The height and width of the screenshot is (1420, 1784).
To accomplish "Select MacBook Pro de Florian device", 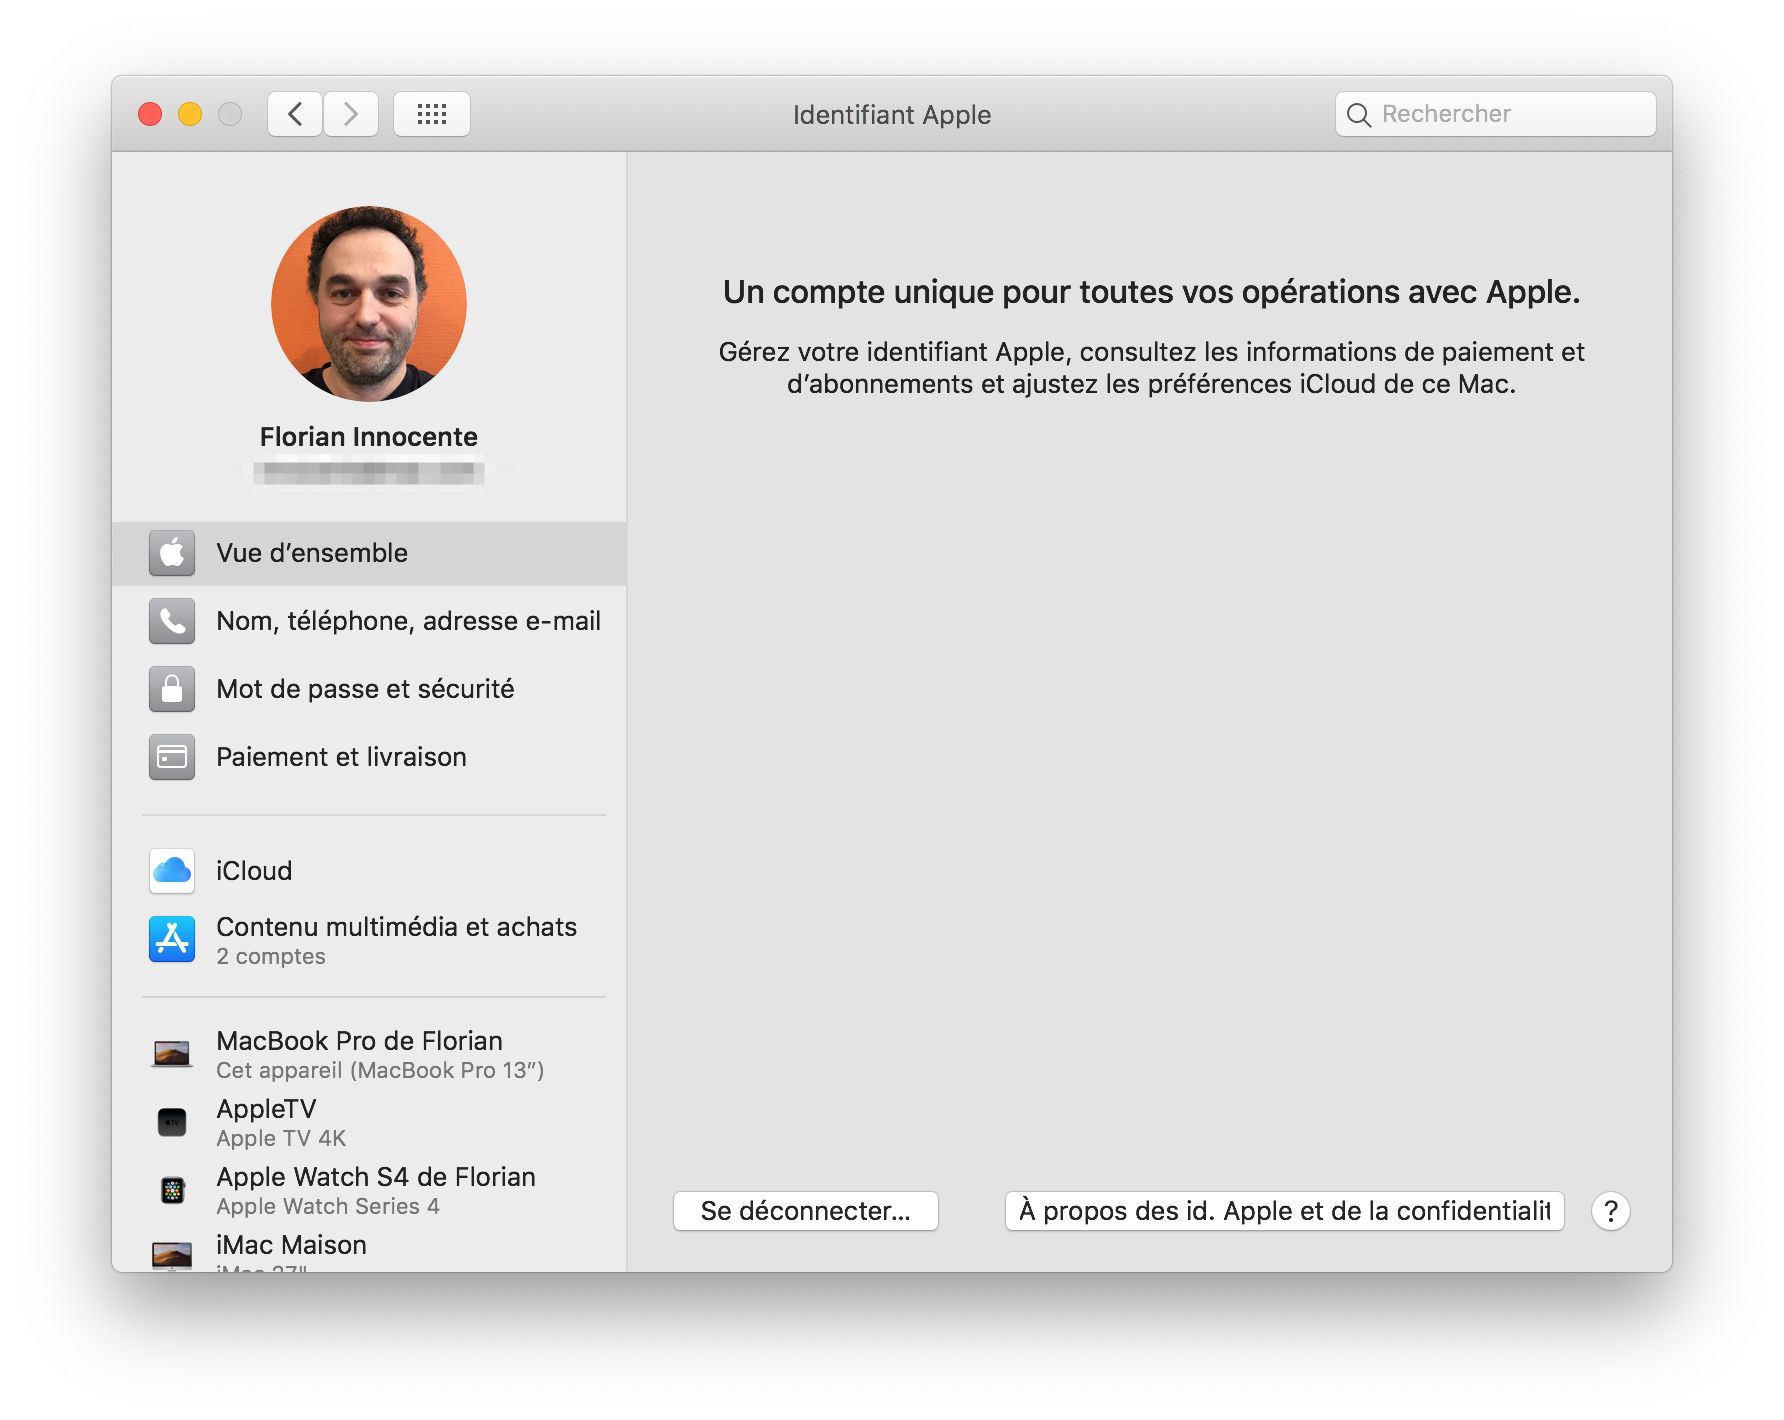I will coord(359,1054).
